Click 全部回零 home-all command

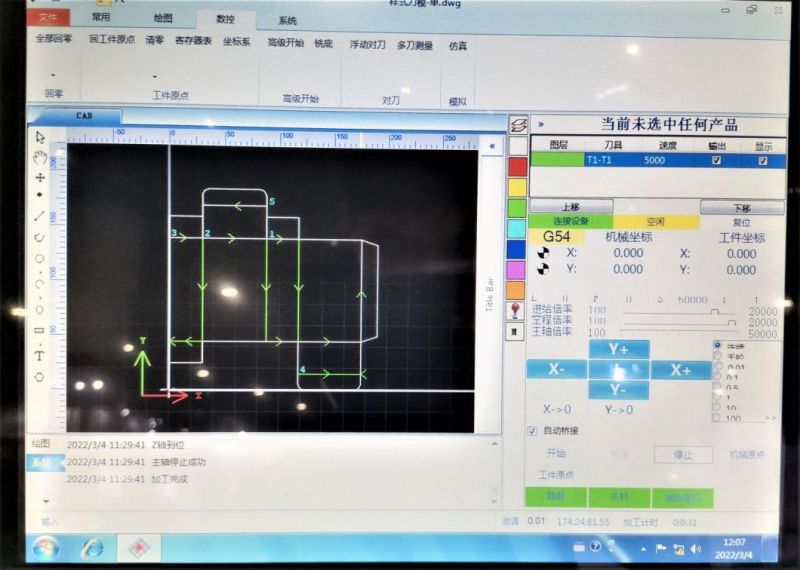tap(54, 38)
